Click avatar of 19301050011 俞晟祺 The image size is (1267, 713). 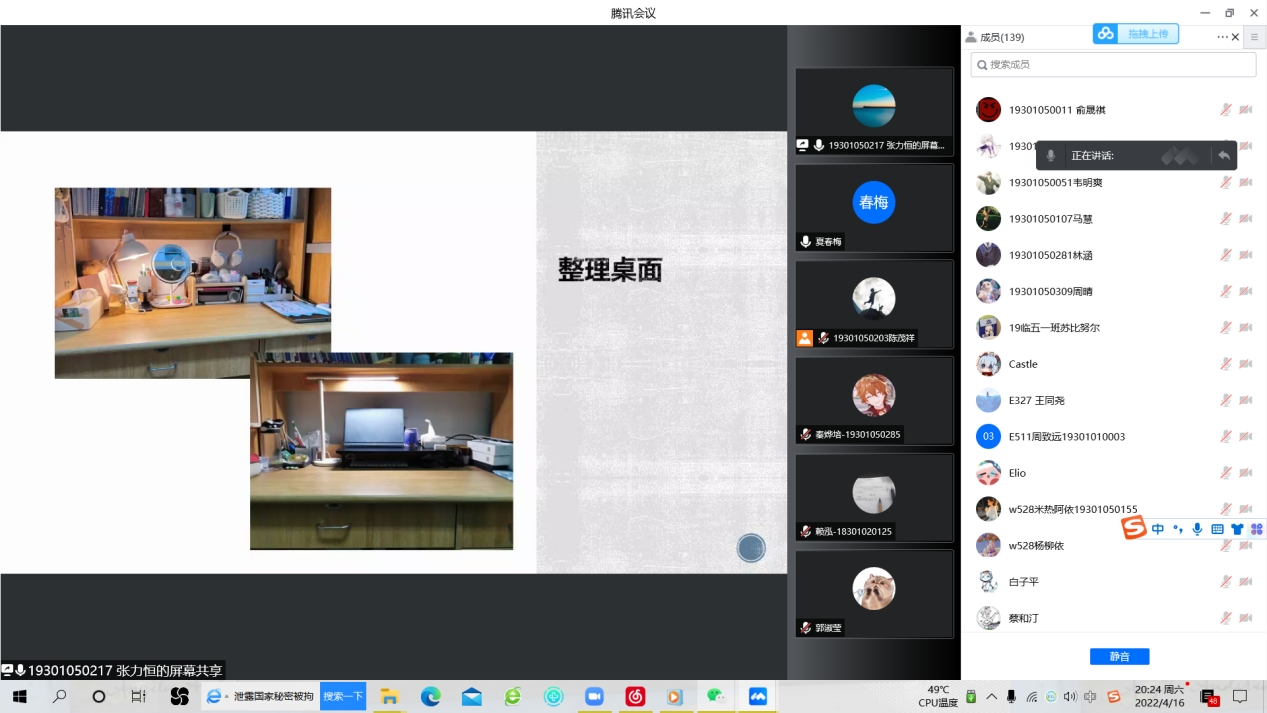(988, 110)
